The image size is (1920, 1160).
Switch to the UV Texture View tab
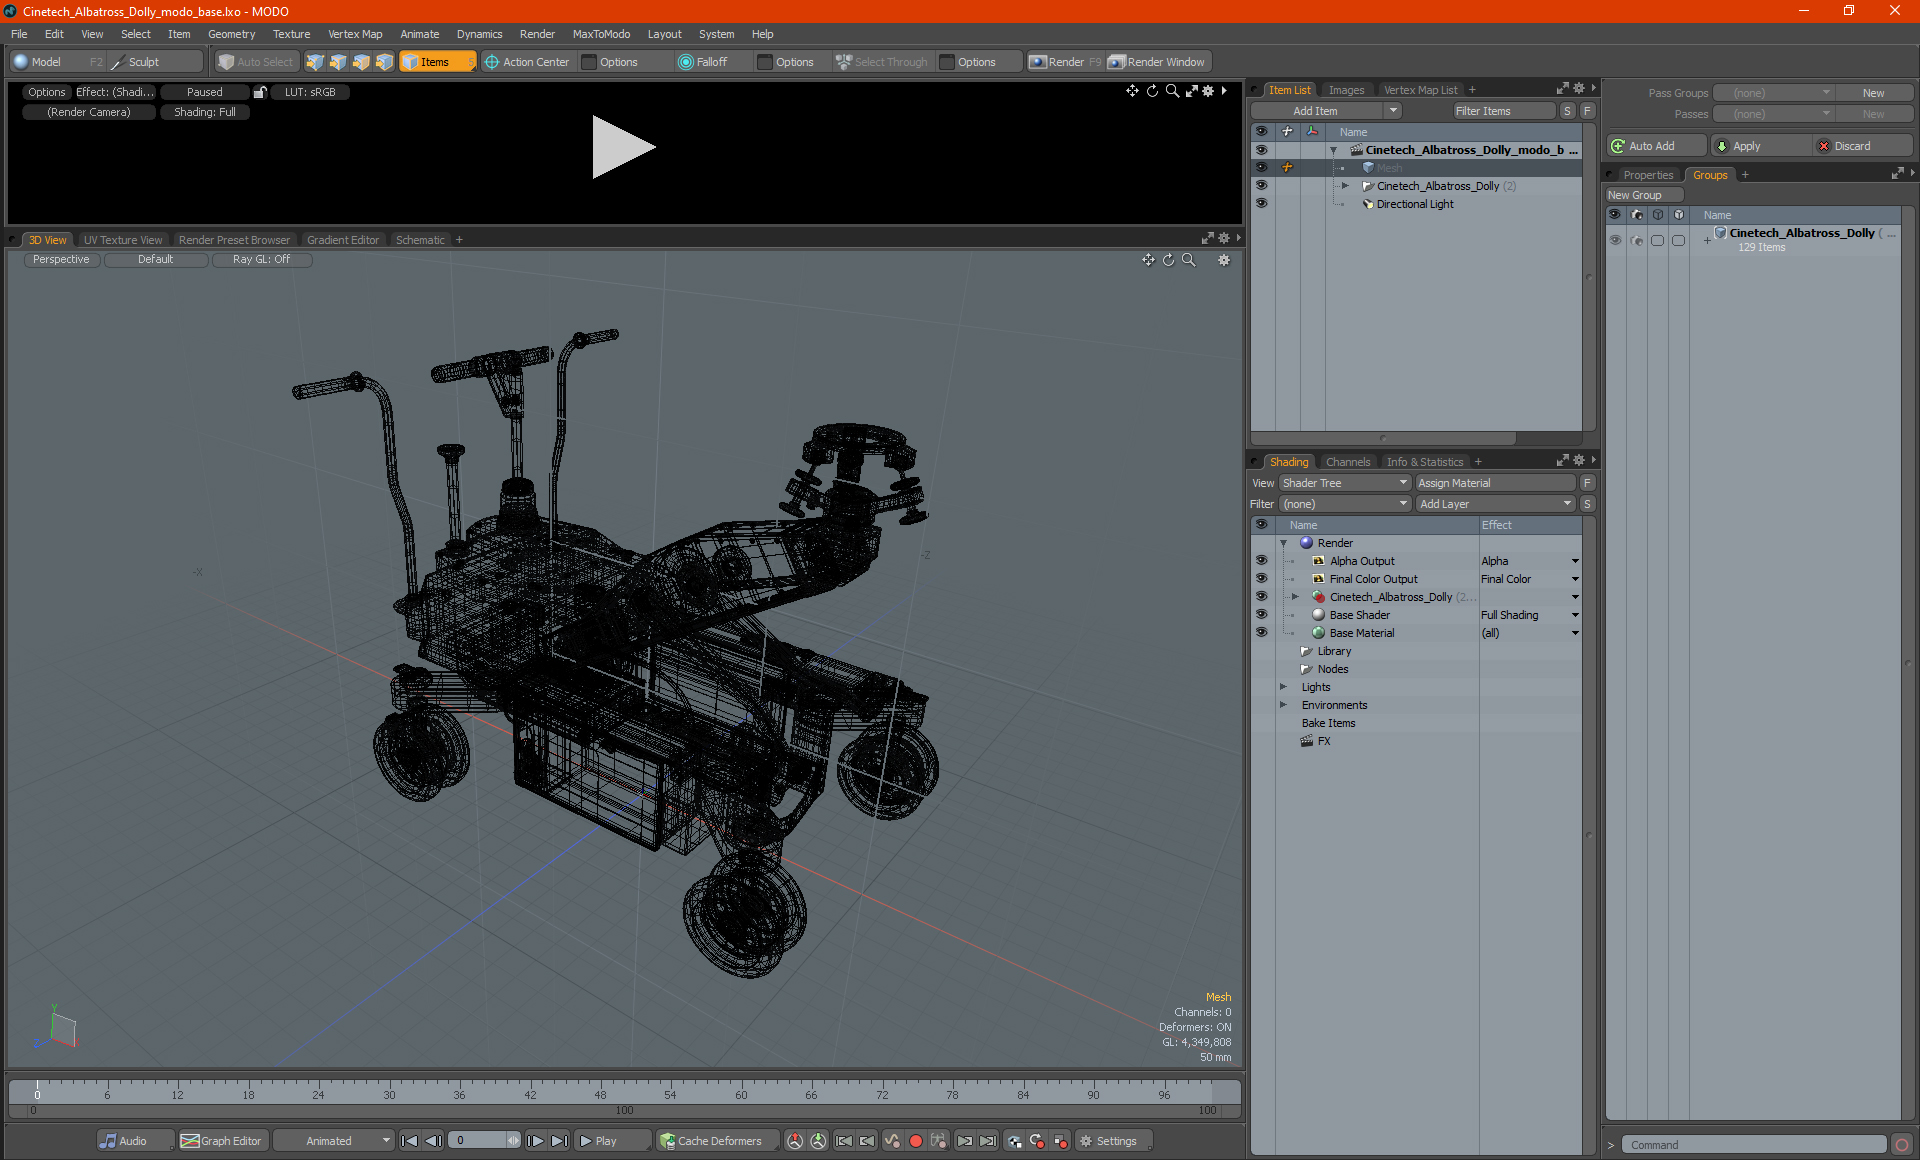point(122,240)
